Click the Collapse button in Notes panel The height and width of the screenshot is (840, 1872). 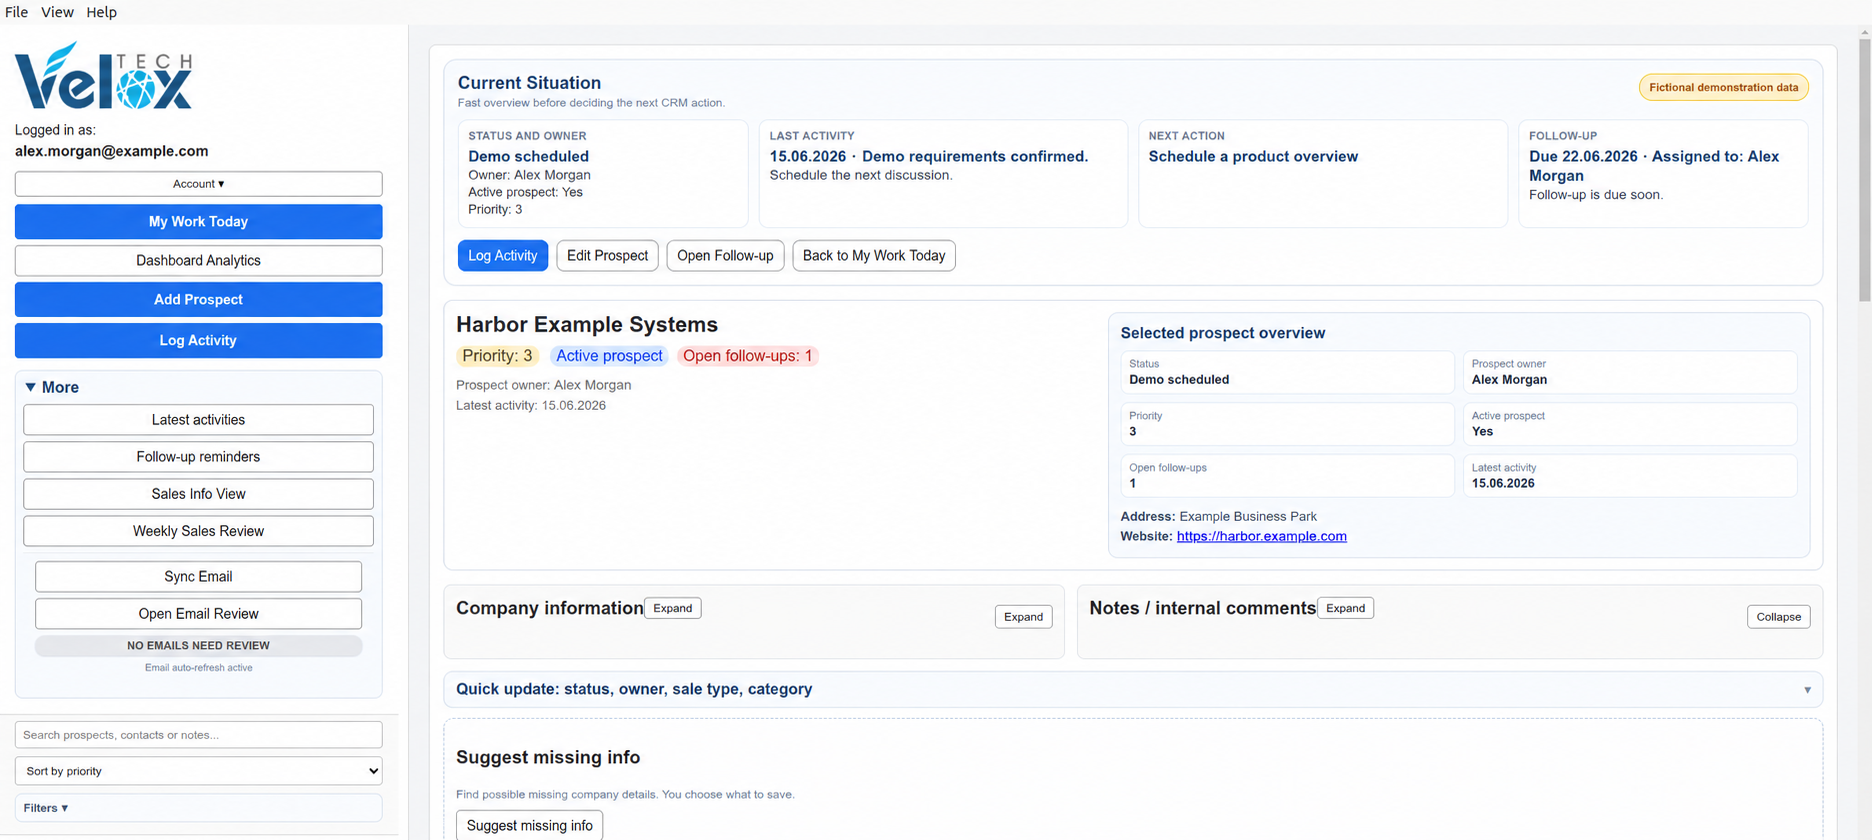point(1778,617)
